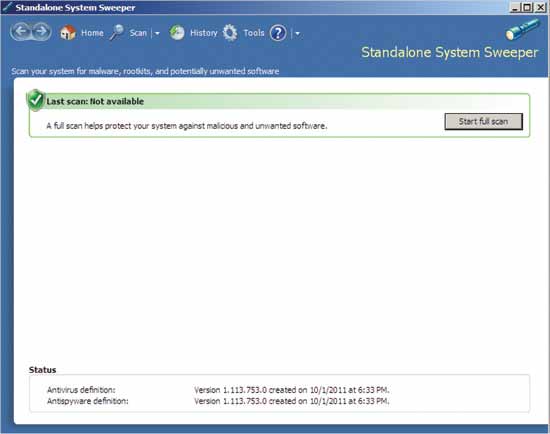Image resolution: width=550 pixels, height=434 pixels.
Task: Click the flashlight logo icon
Action: [522, 29]
